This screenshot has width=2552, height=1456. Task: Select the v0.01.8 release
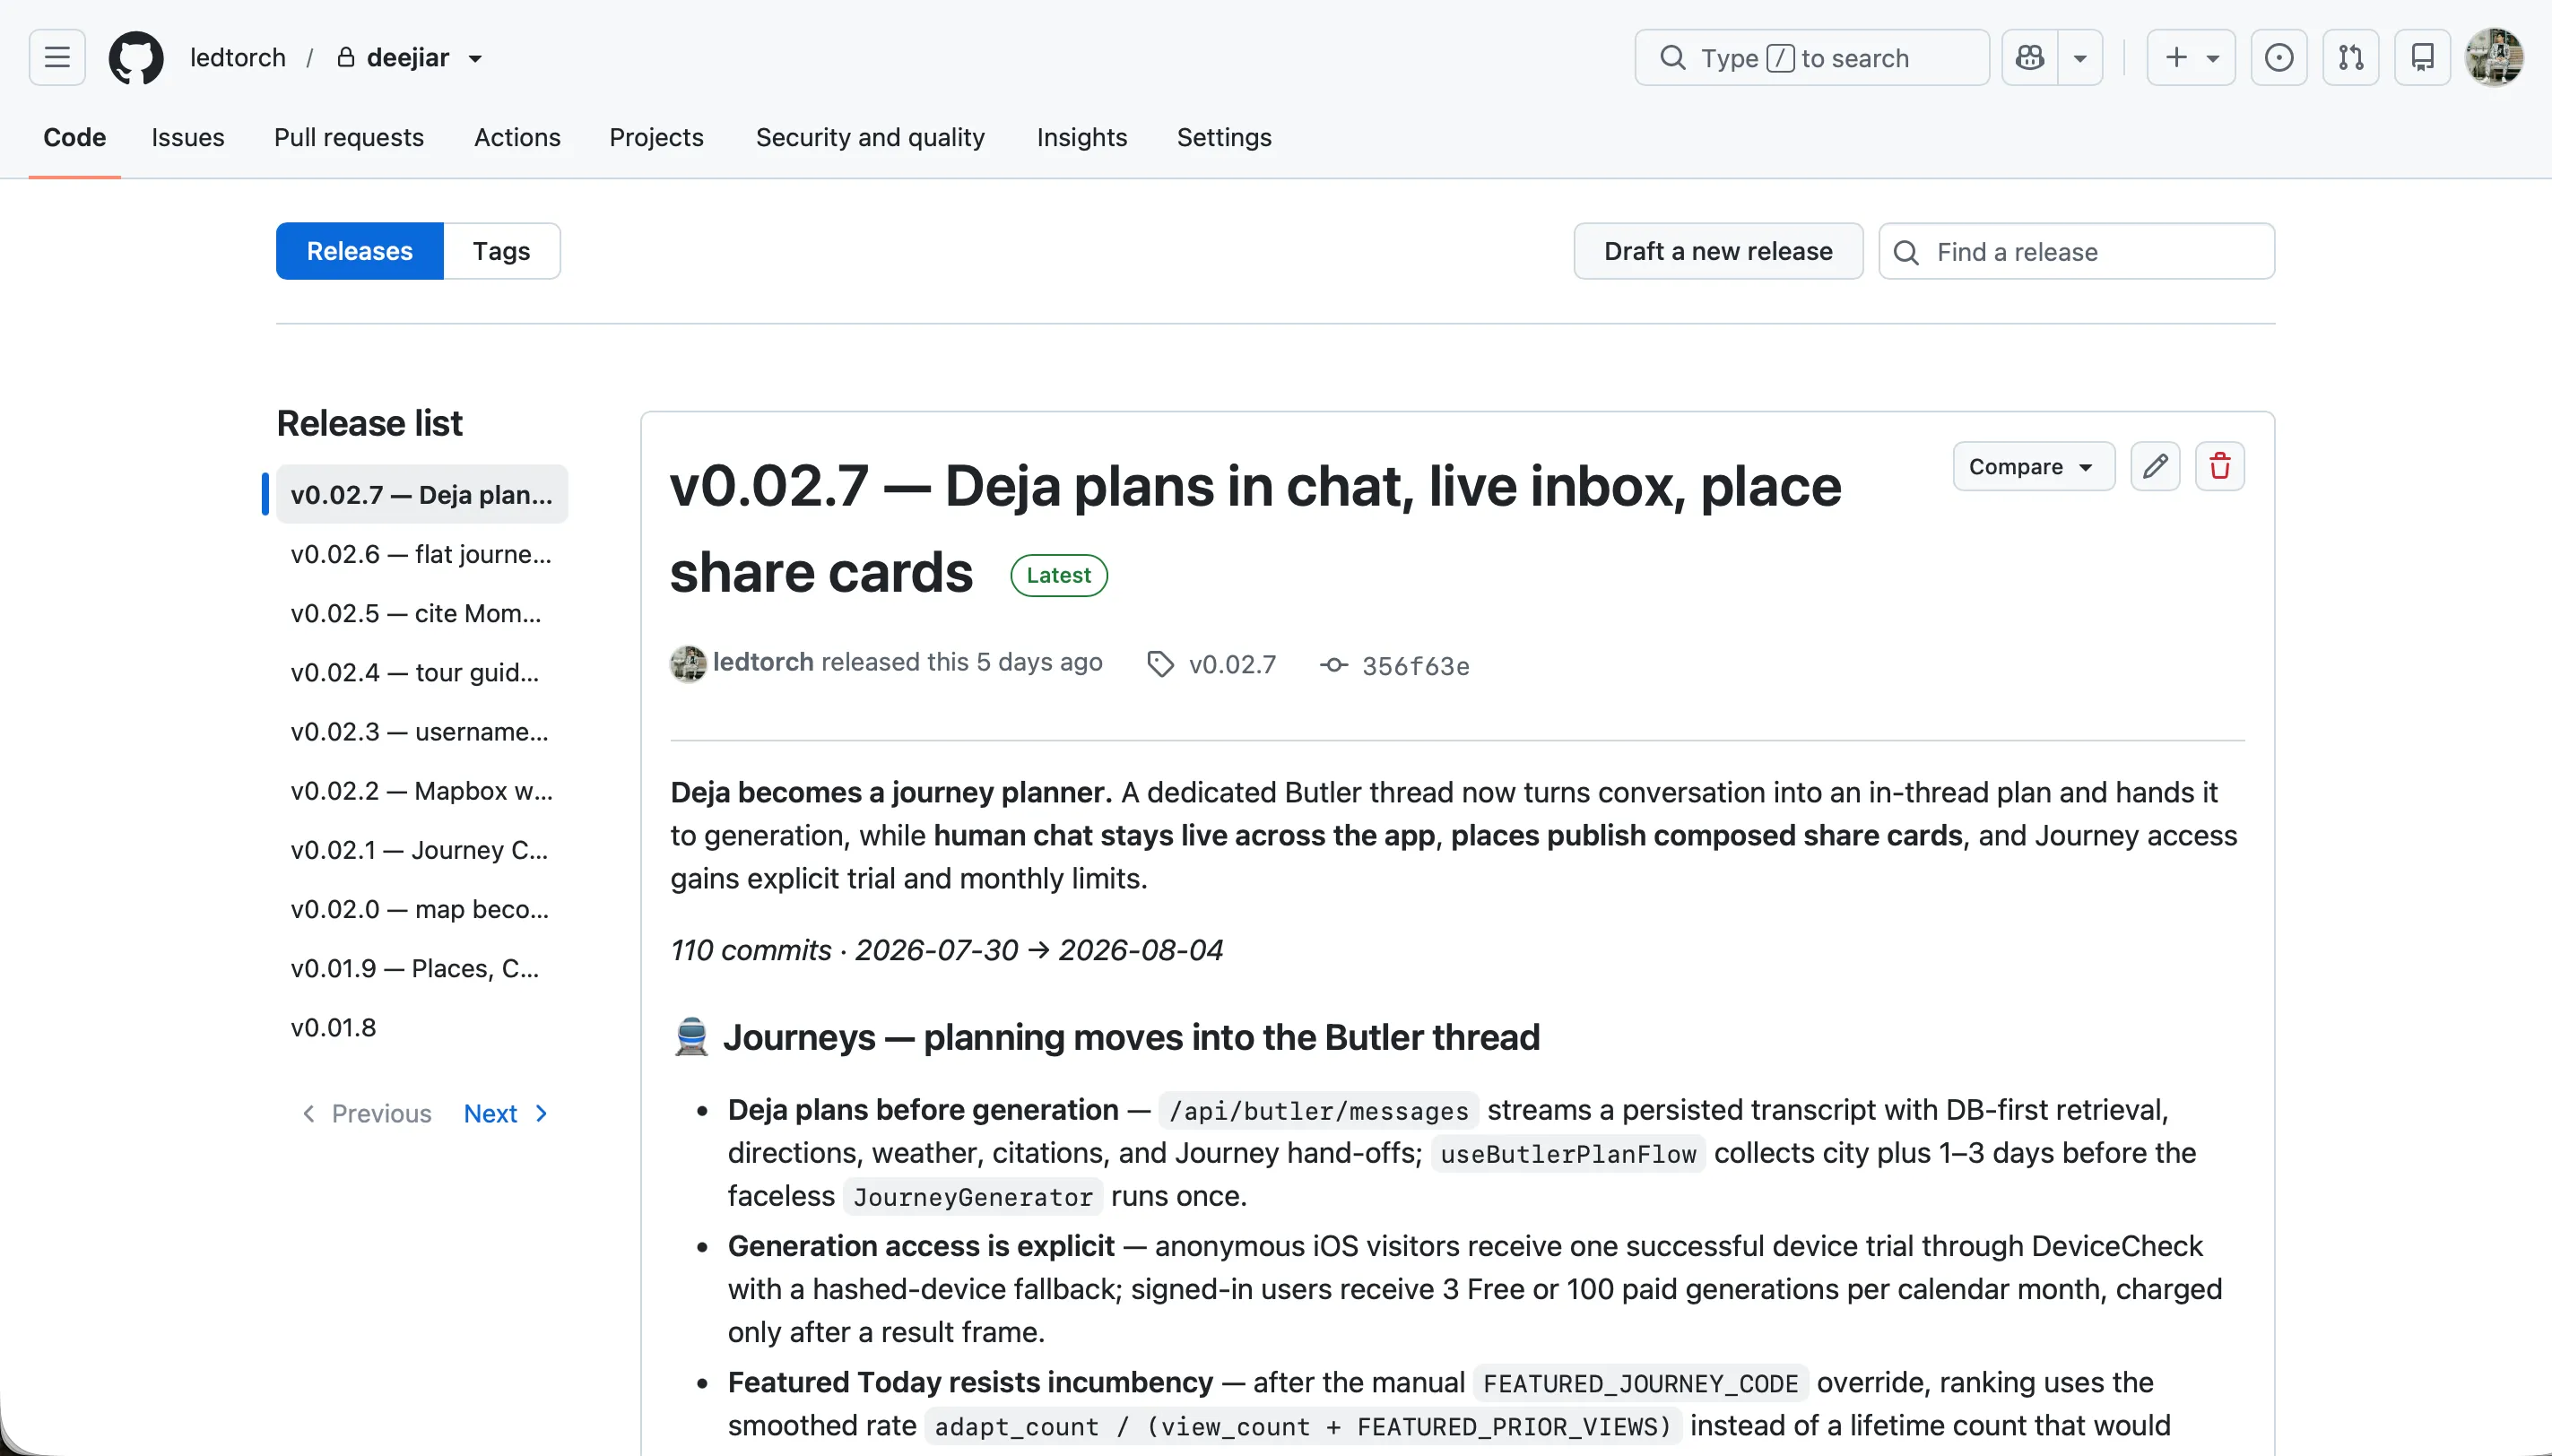click(422, 1027)
